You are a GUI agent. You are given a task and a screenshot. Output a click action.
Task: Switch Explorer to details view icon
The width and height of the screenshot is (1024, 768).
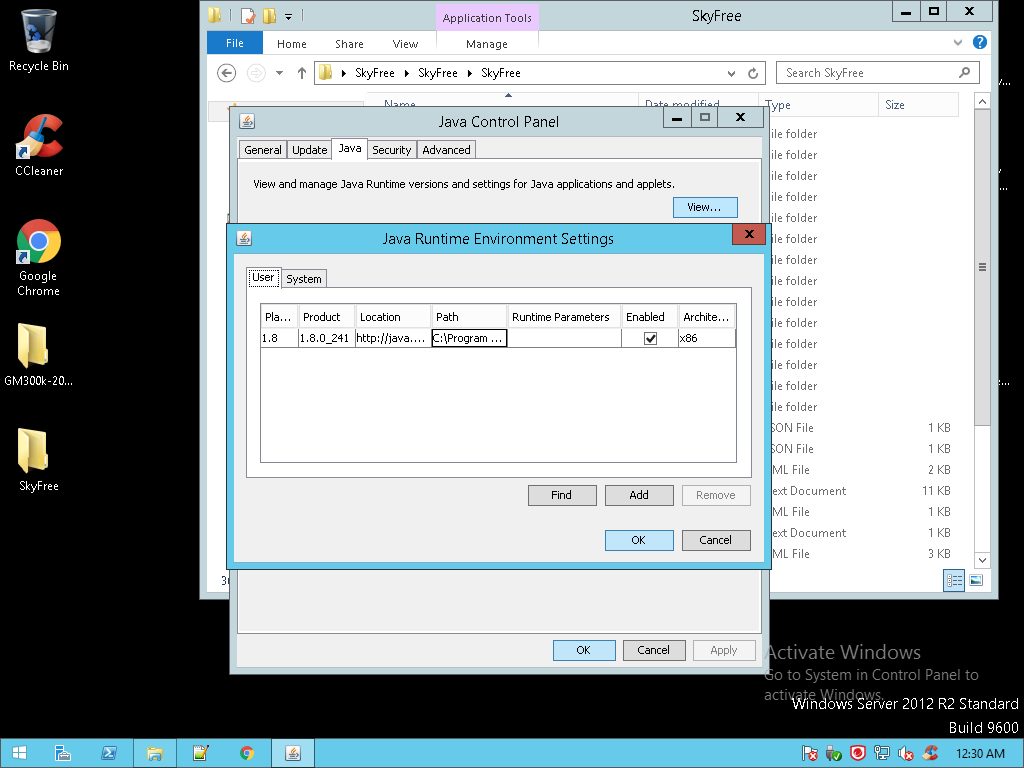coord(954,580)
